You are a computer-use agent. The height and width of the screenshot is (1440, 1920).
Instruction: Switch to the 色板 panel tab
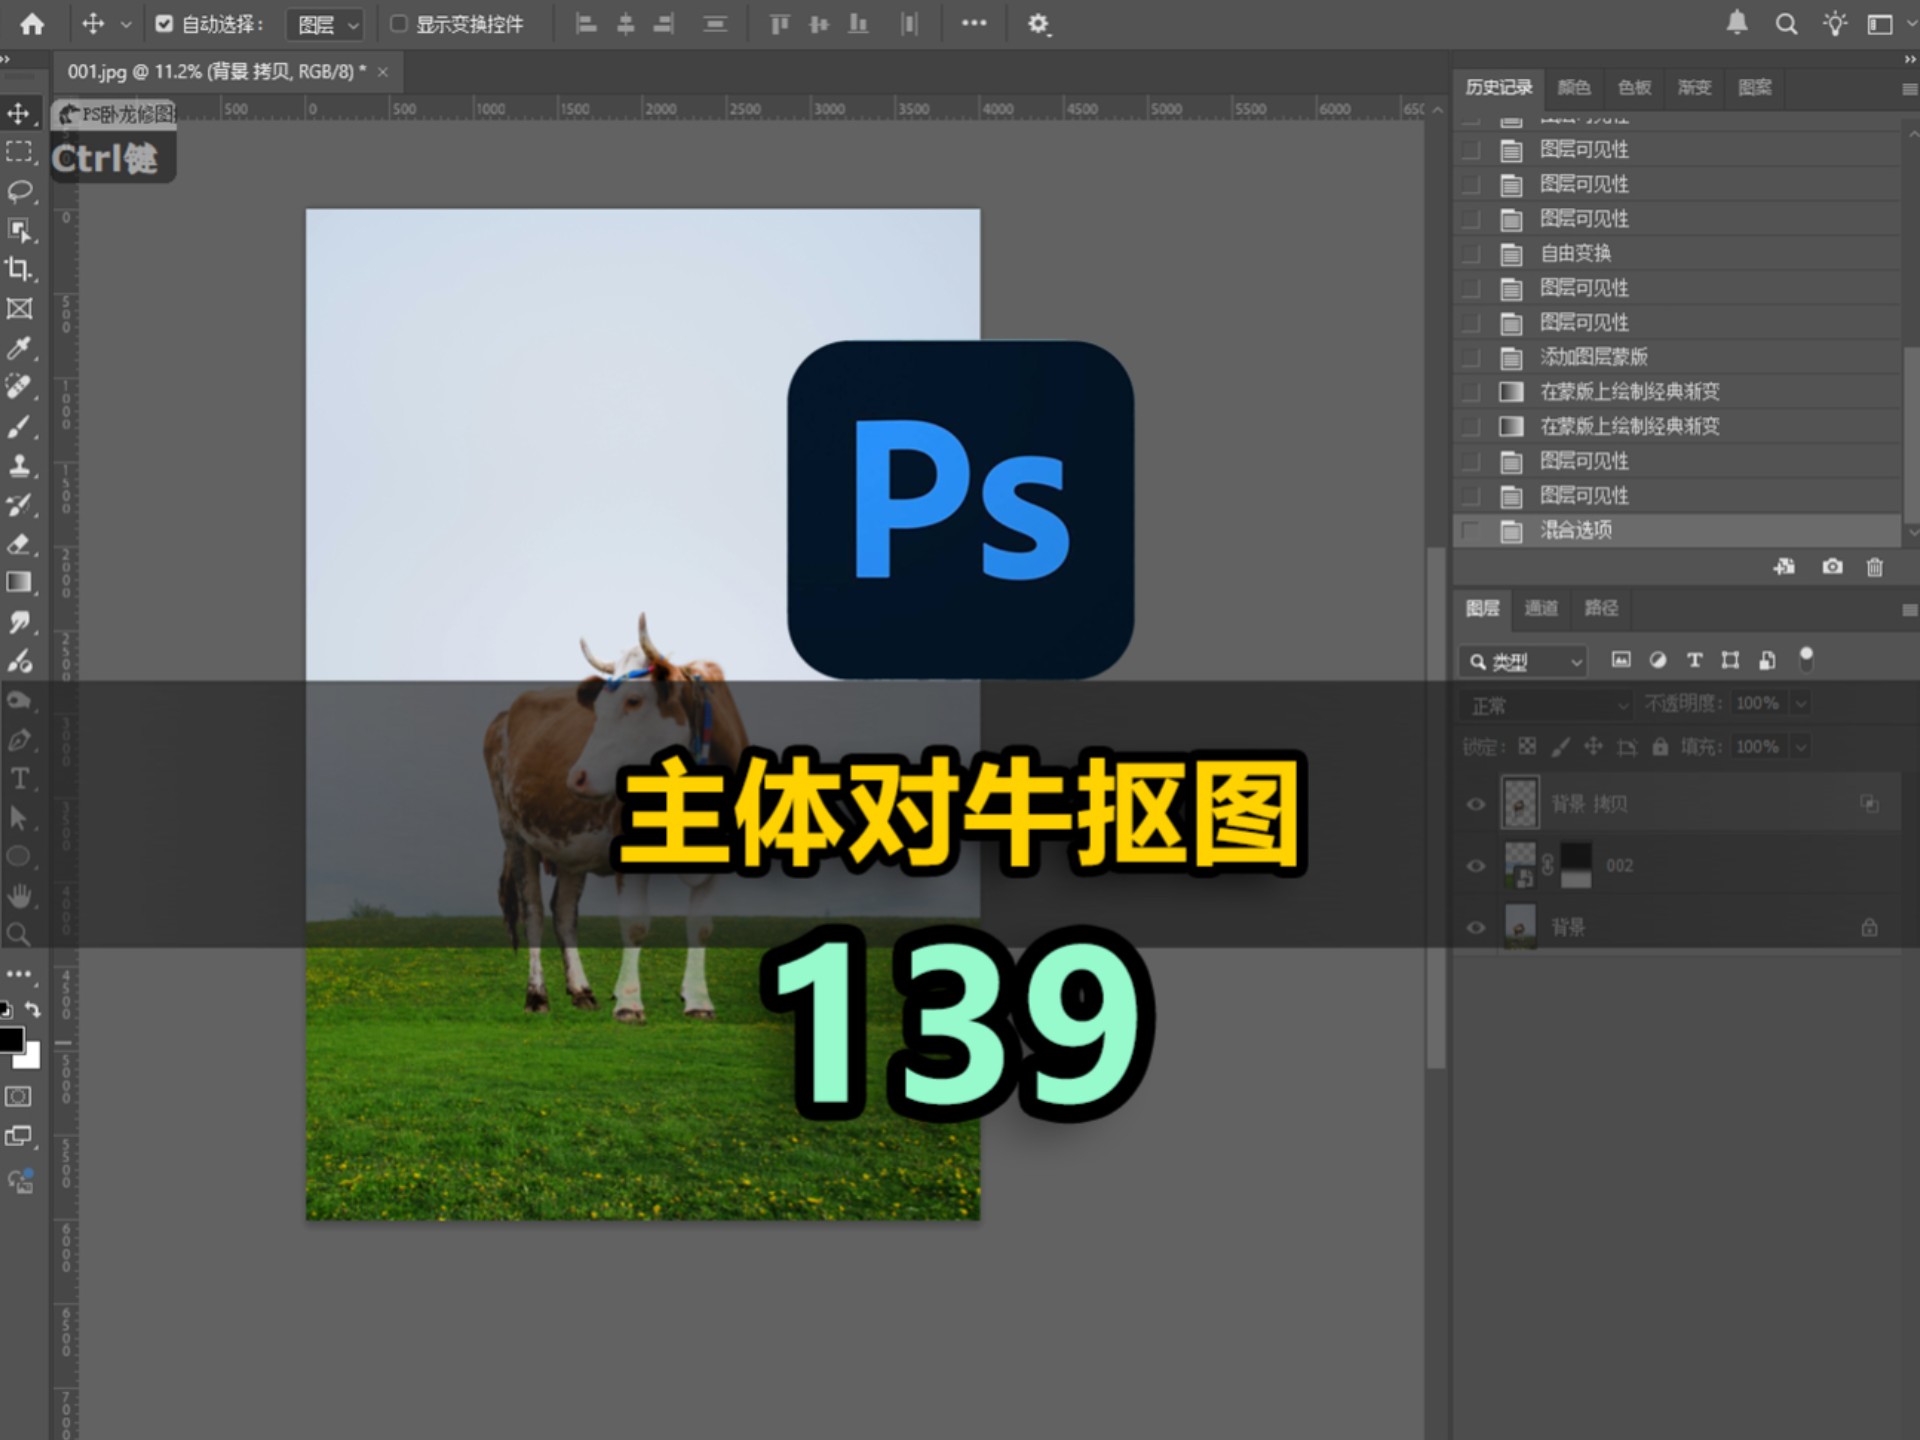(1634, 88)
